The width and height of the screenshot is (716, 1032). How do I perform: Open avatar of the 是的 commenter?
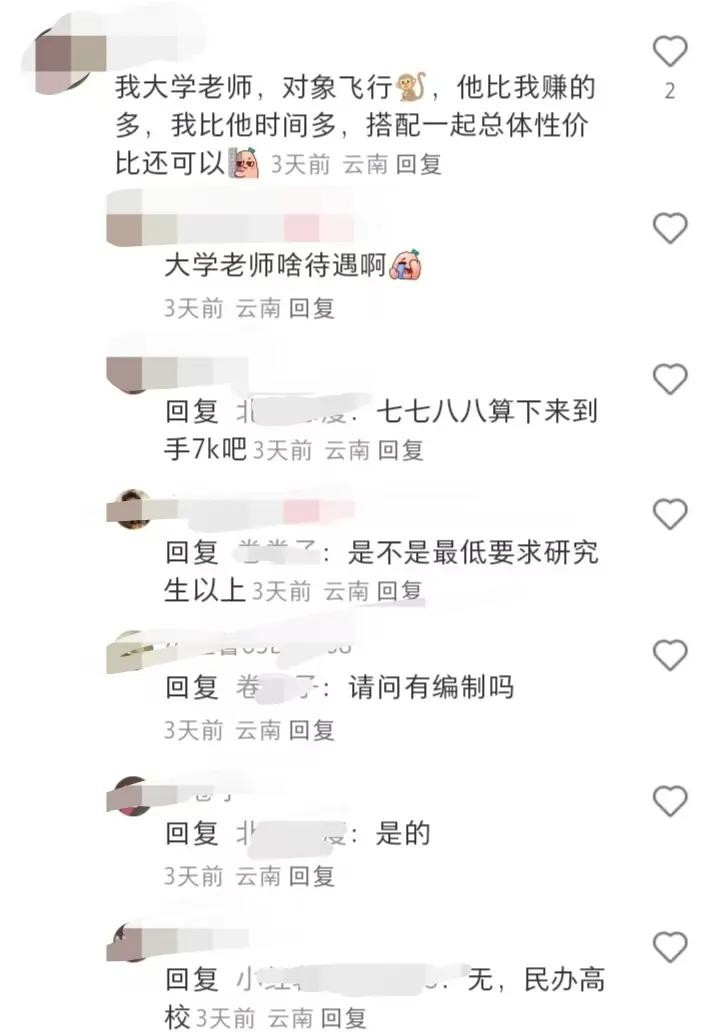tap(133, 795)
